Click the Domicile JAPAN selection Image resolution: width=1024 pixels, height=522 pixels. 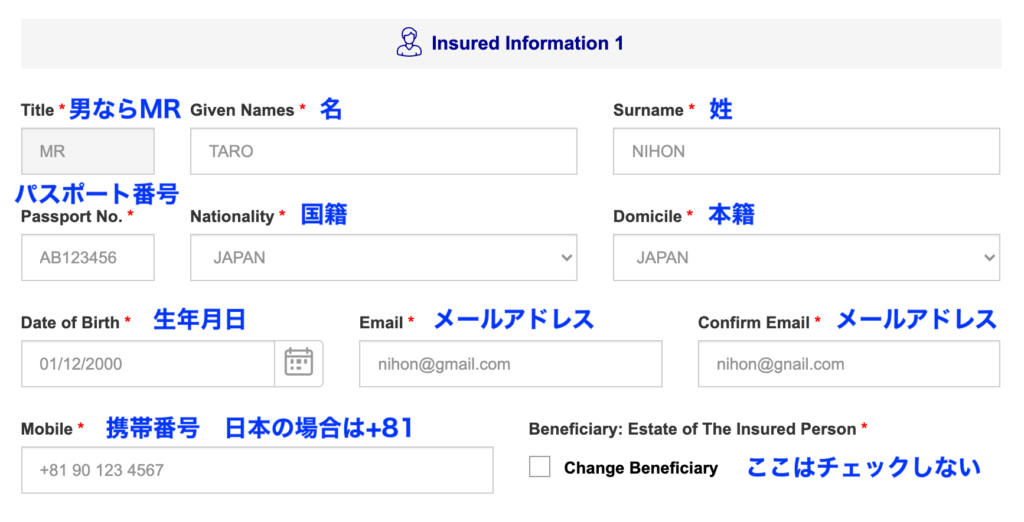(x=806, y=257)
